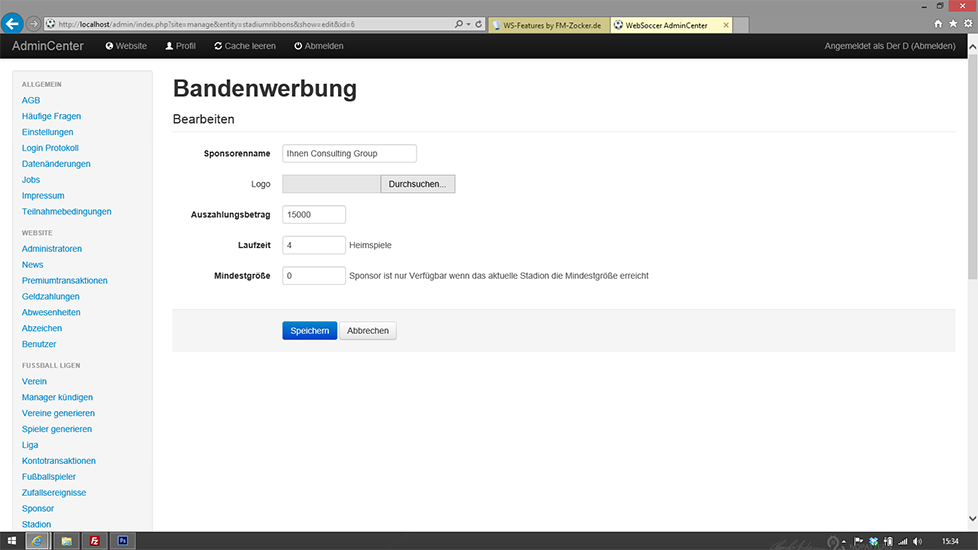978x550 pixels.
Task: Click the Windows Start button
Action: point(11,541)
